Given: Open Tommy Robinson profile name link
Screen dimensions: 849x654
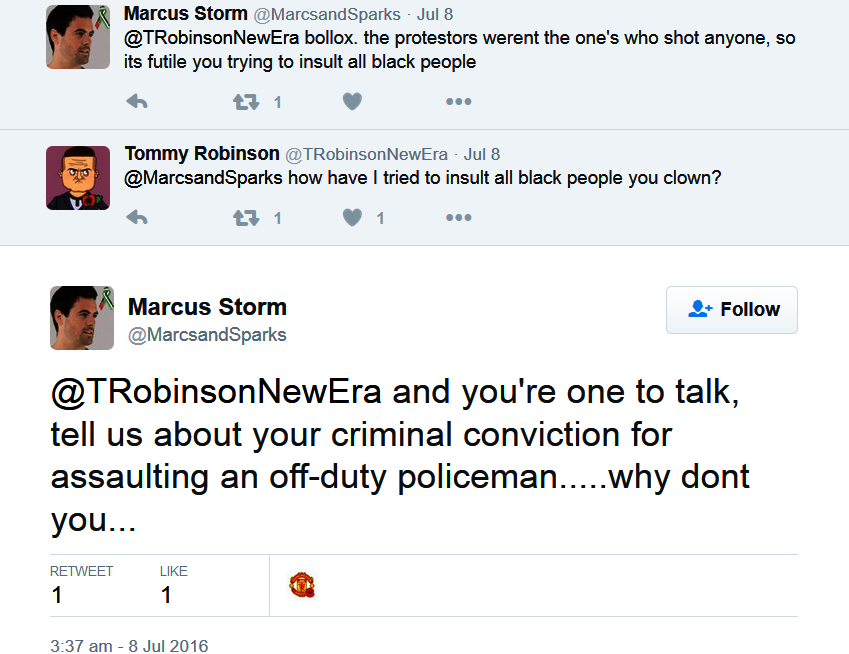Looking at the screenshot, I should coord(202,154).
